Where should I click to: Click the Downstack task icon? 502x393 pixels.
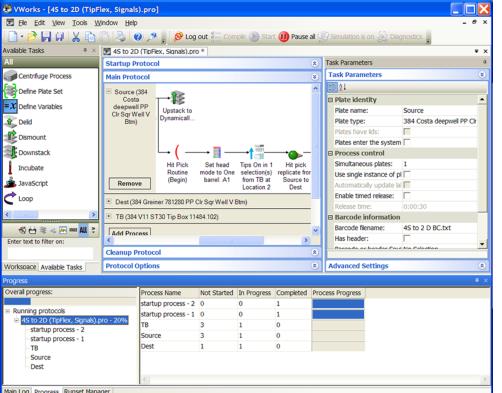(x=10, y=152)
